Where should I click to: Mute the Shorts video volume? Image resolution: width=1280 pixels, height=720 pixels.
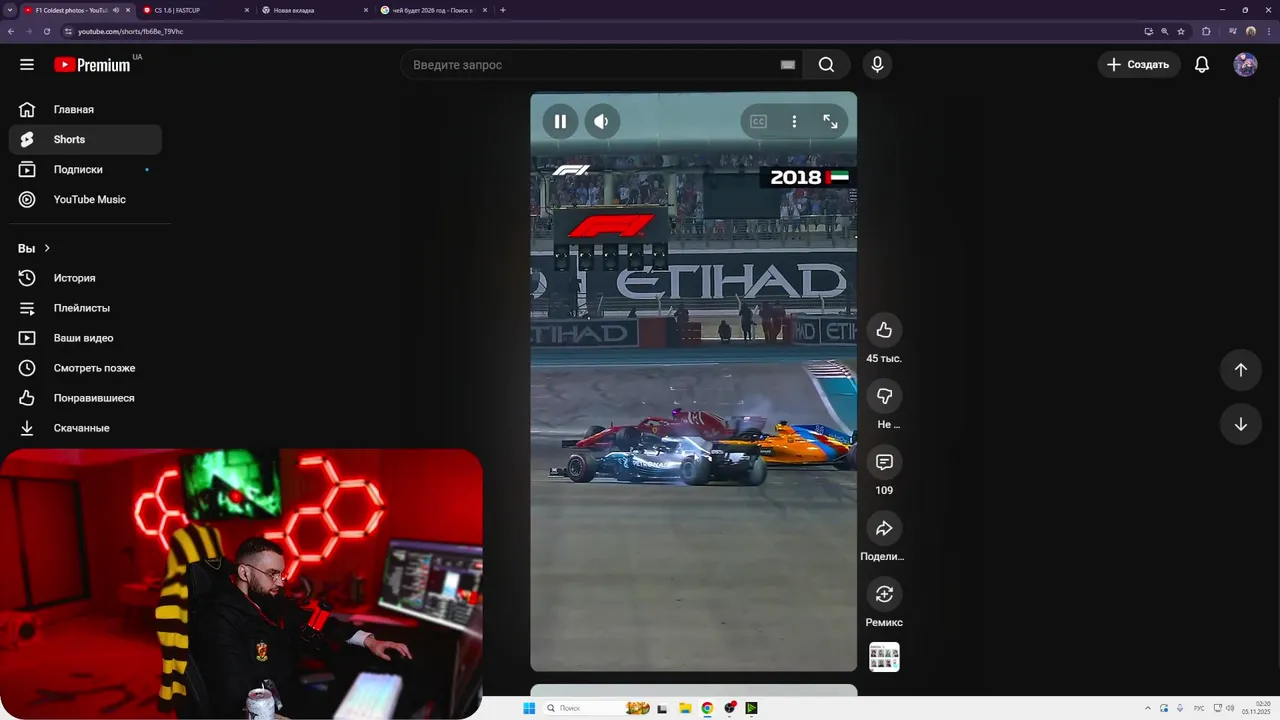pos(601,121)
